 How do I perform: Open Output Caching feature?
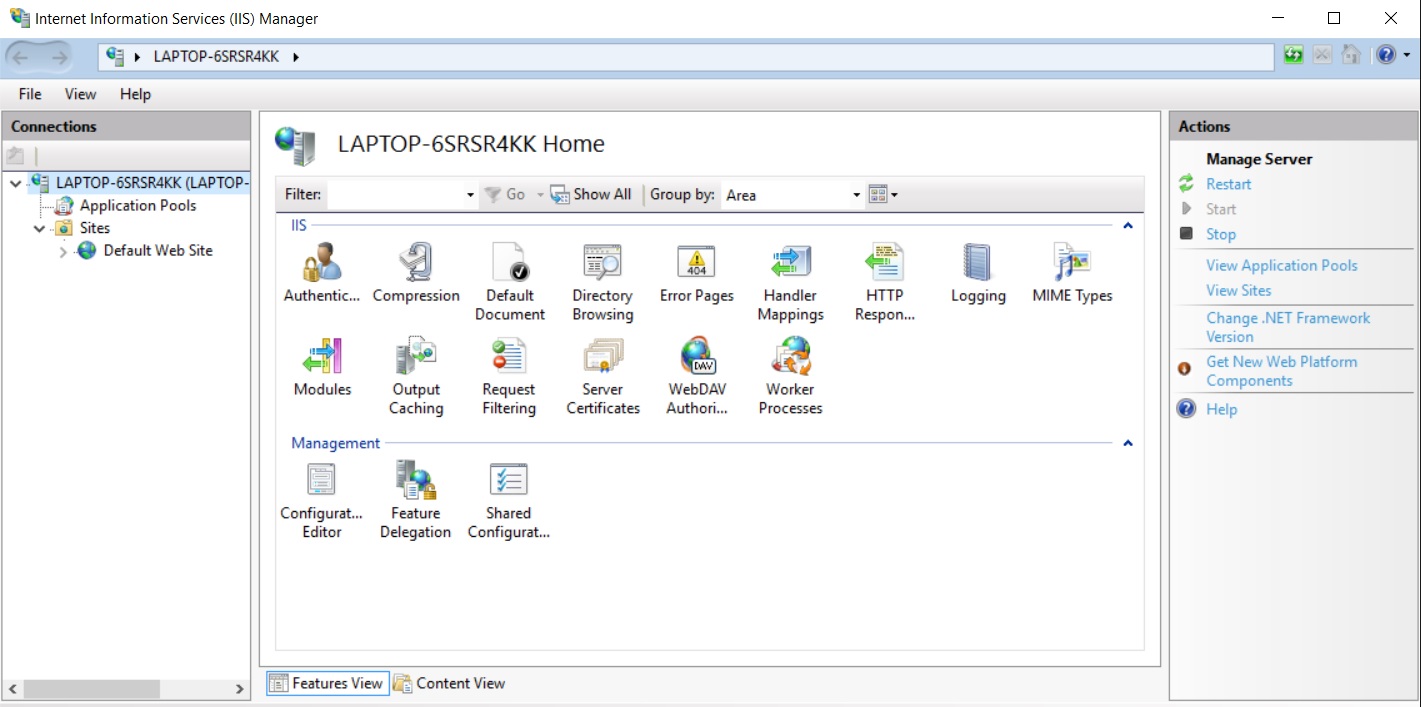[416, 375]
